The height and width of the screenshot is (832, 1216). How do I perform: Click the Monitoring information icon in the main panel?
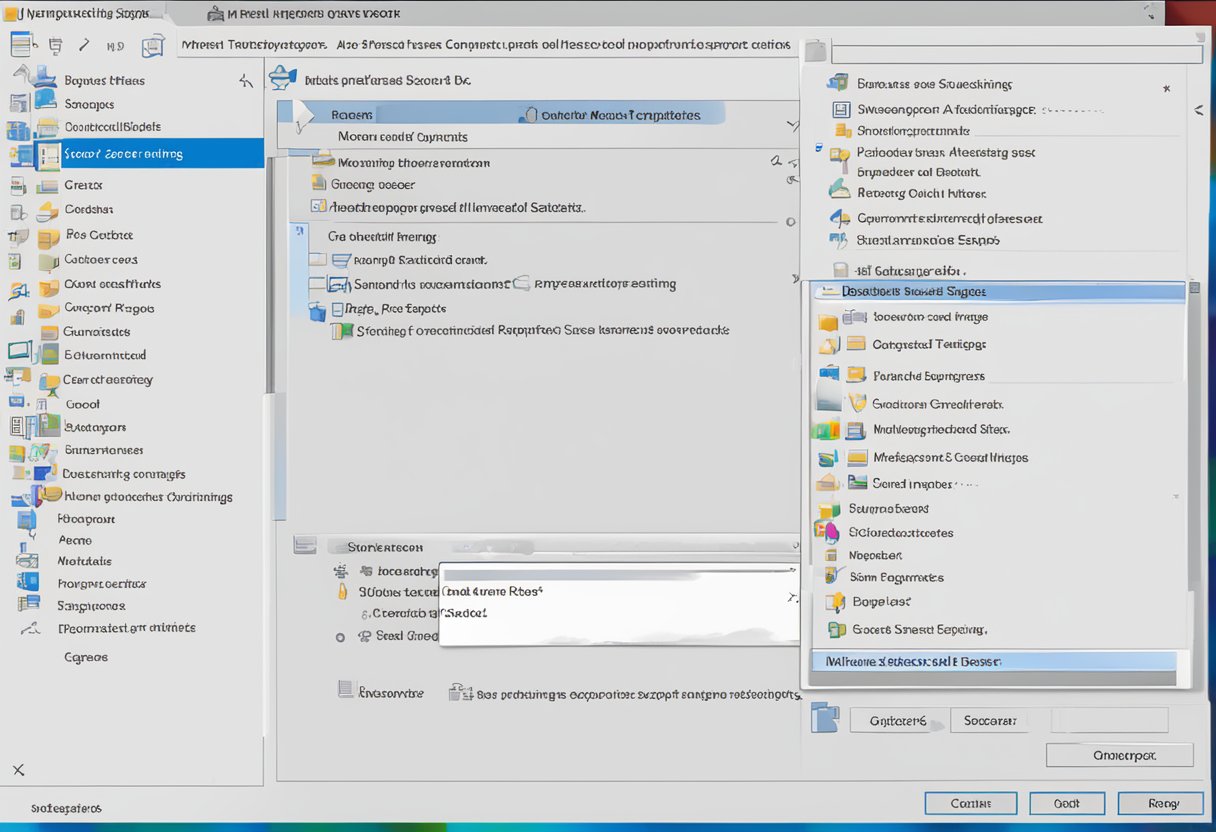click(x=327, y=162)
